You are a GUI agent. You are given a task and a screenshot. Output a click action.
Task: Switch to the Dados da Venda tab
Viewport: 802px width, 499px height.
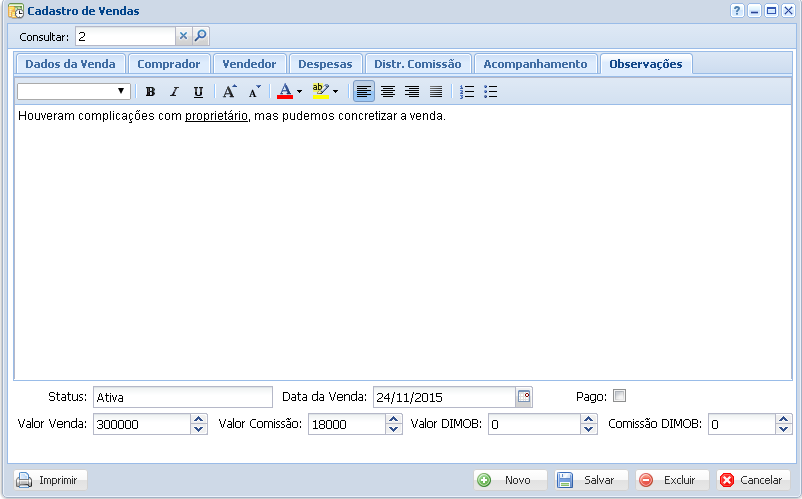click(x=70, y=64)
